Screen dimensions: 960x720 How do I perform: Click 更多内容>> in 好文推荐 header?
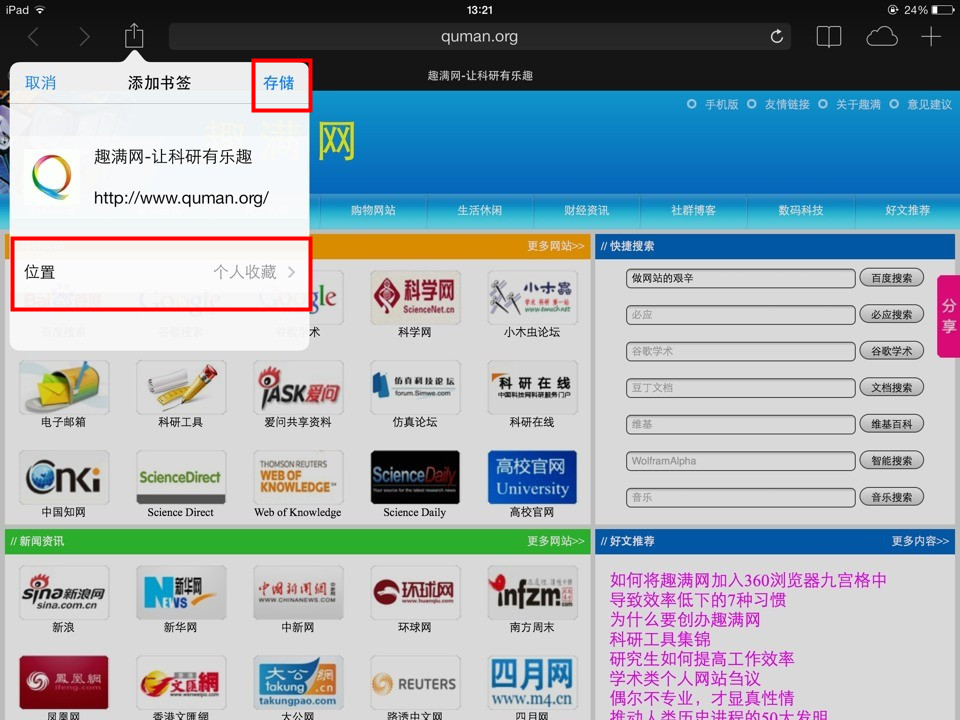(920, 541)
